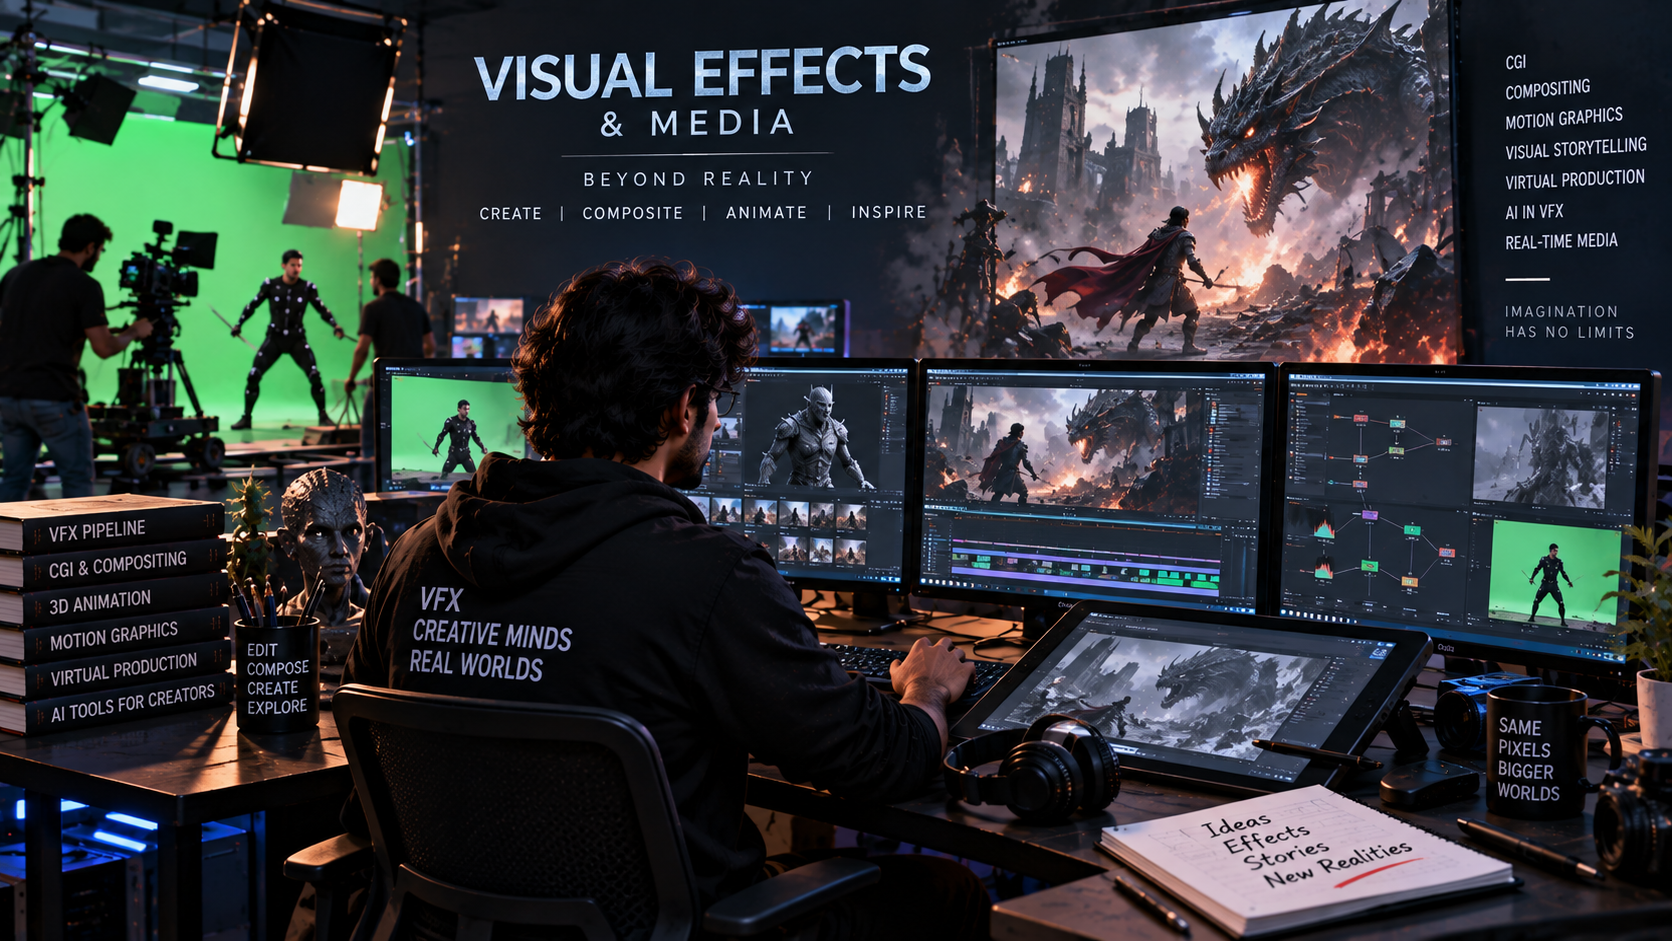
Task: Select the pink node in the node graph
Action: pos(1370,515)
